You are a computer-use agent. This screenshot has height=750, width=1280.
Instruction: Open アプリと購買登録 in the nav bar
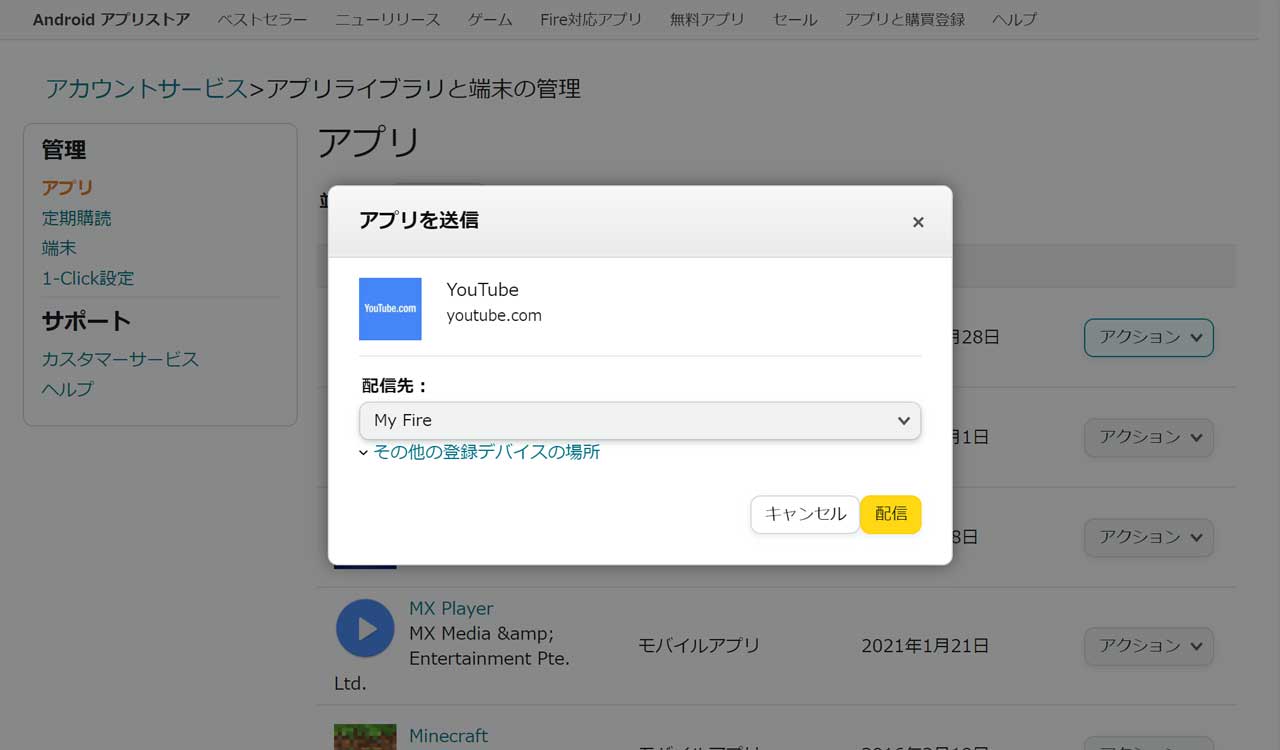(x=905, y=19)
